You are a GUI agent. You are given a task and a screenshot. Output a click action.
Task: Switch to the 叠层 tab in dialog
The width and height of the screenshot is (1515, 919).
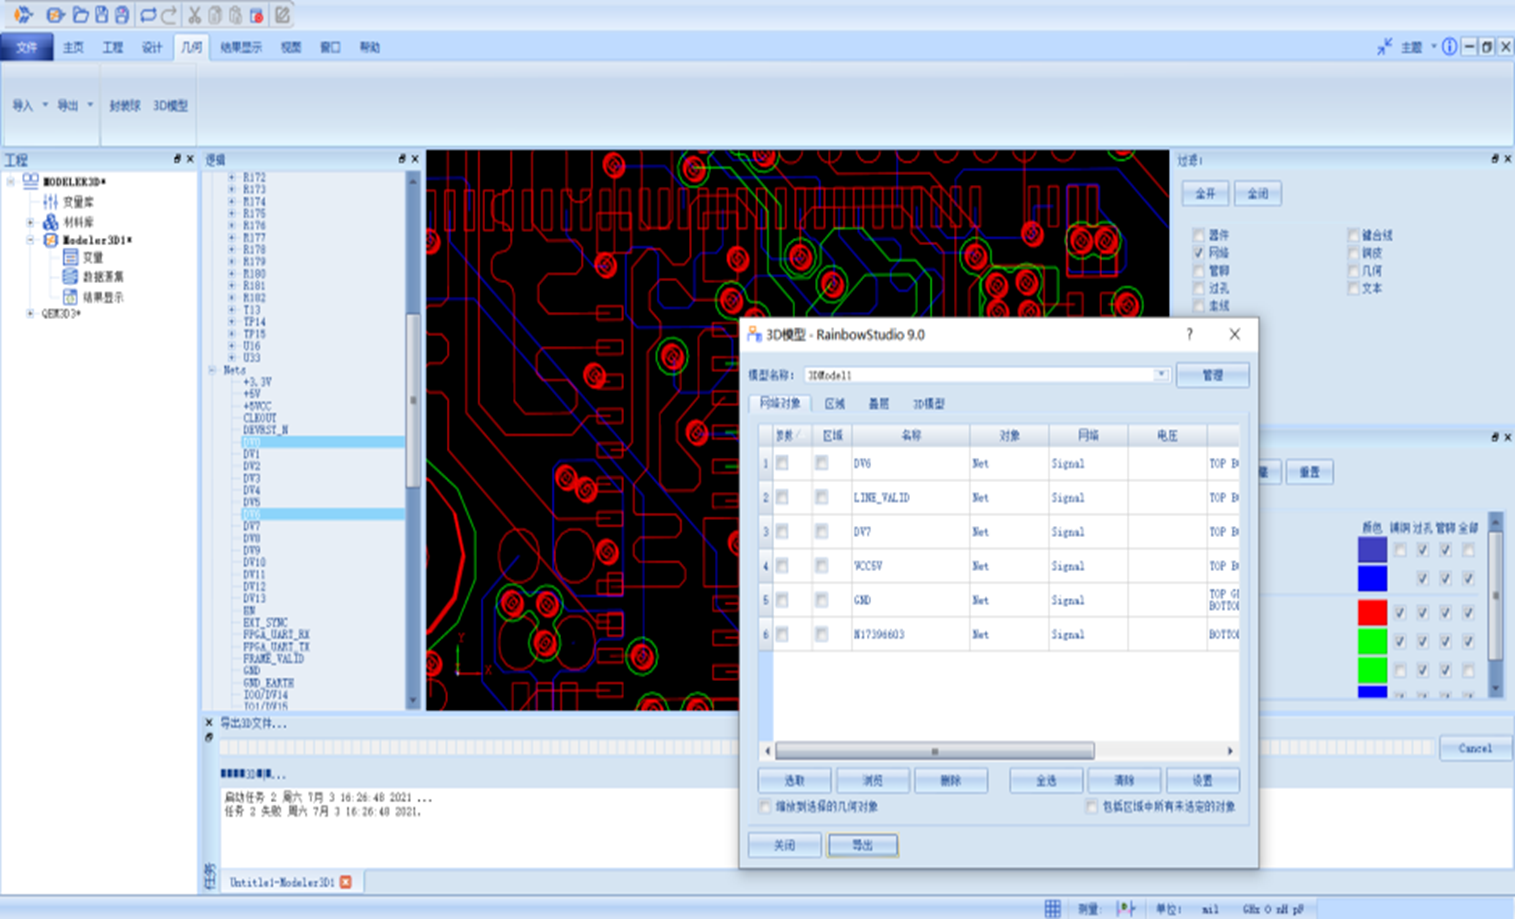[x=878, y=404]
